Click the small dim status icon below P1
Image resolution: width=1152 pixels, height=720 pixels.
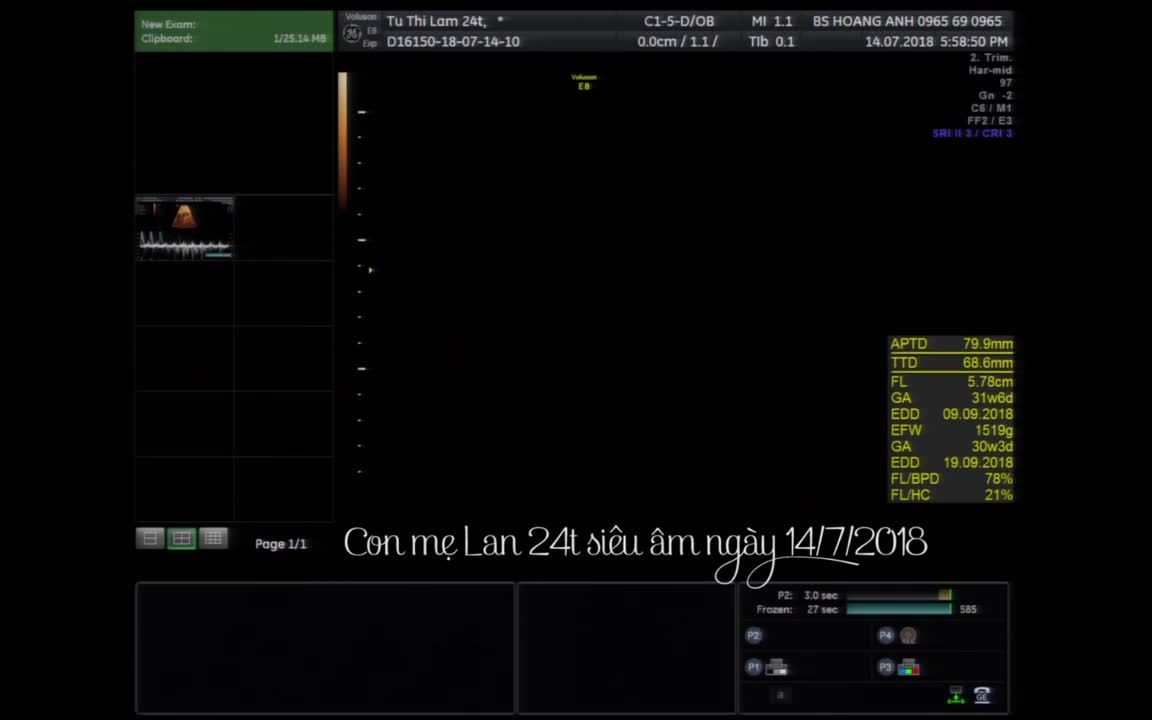click(781, 694)
